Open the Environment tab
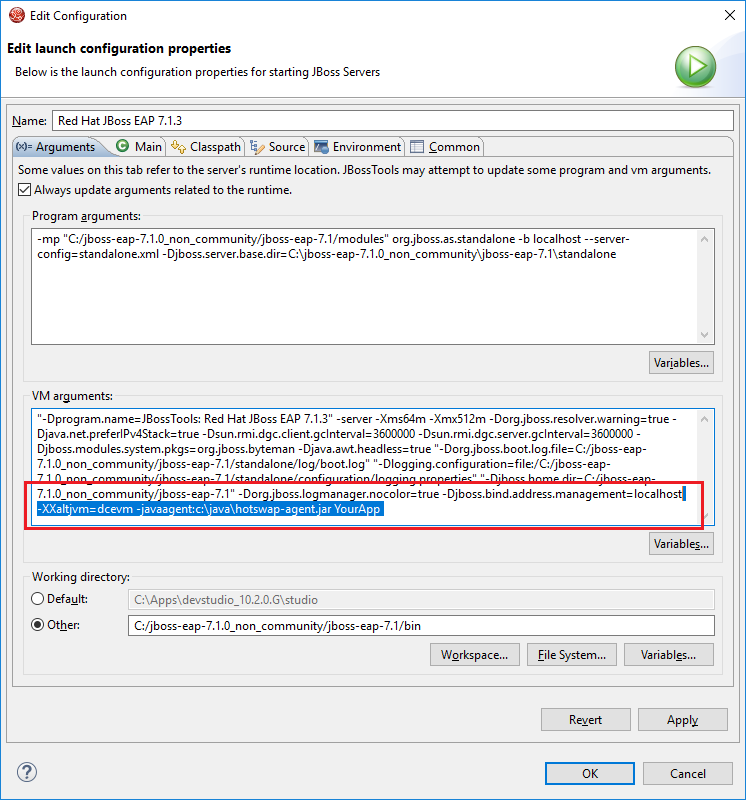 click(x=357, y=147)
